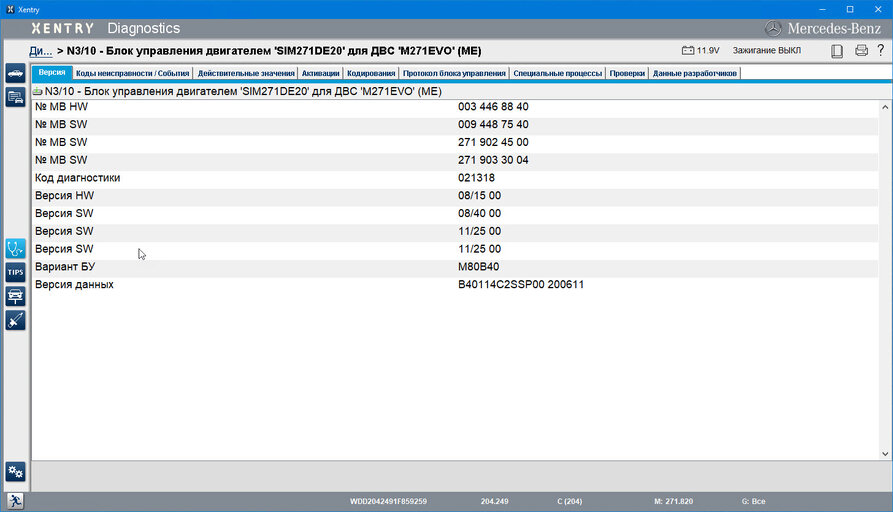Click the scrollbar up arrow
The width and height of the screenshot is (893, 512).
(x=885, y=107)
